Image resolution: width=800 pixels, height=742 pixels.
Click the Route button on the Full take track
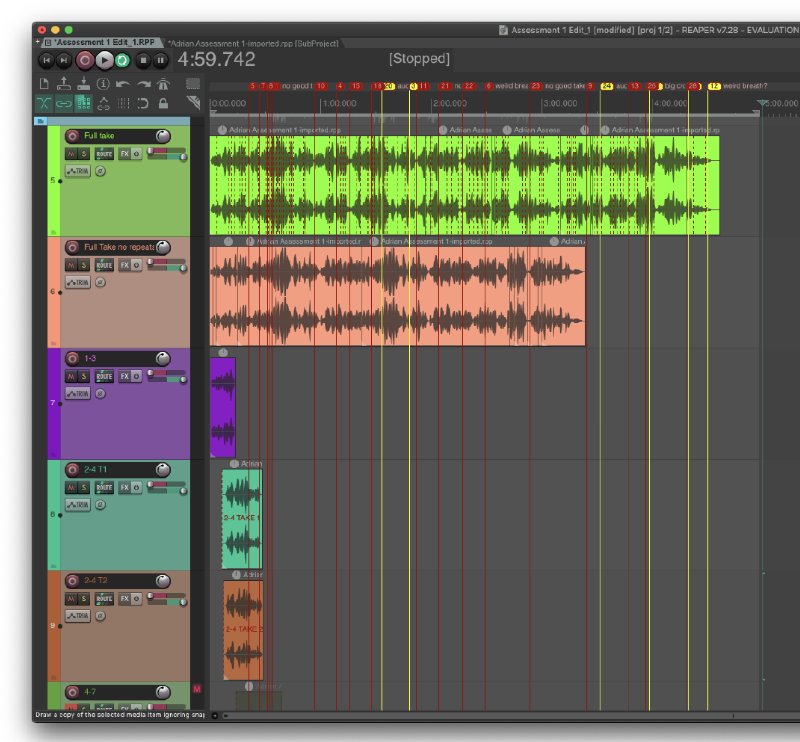(104, 154)
